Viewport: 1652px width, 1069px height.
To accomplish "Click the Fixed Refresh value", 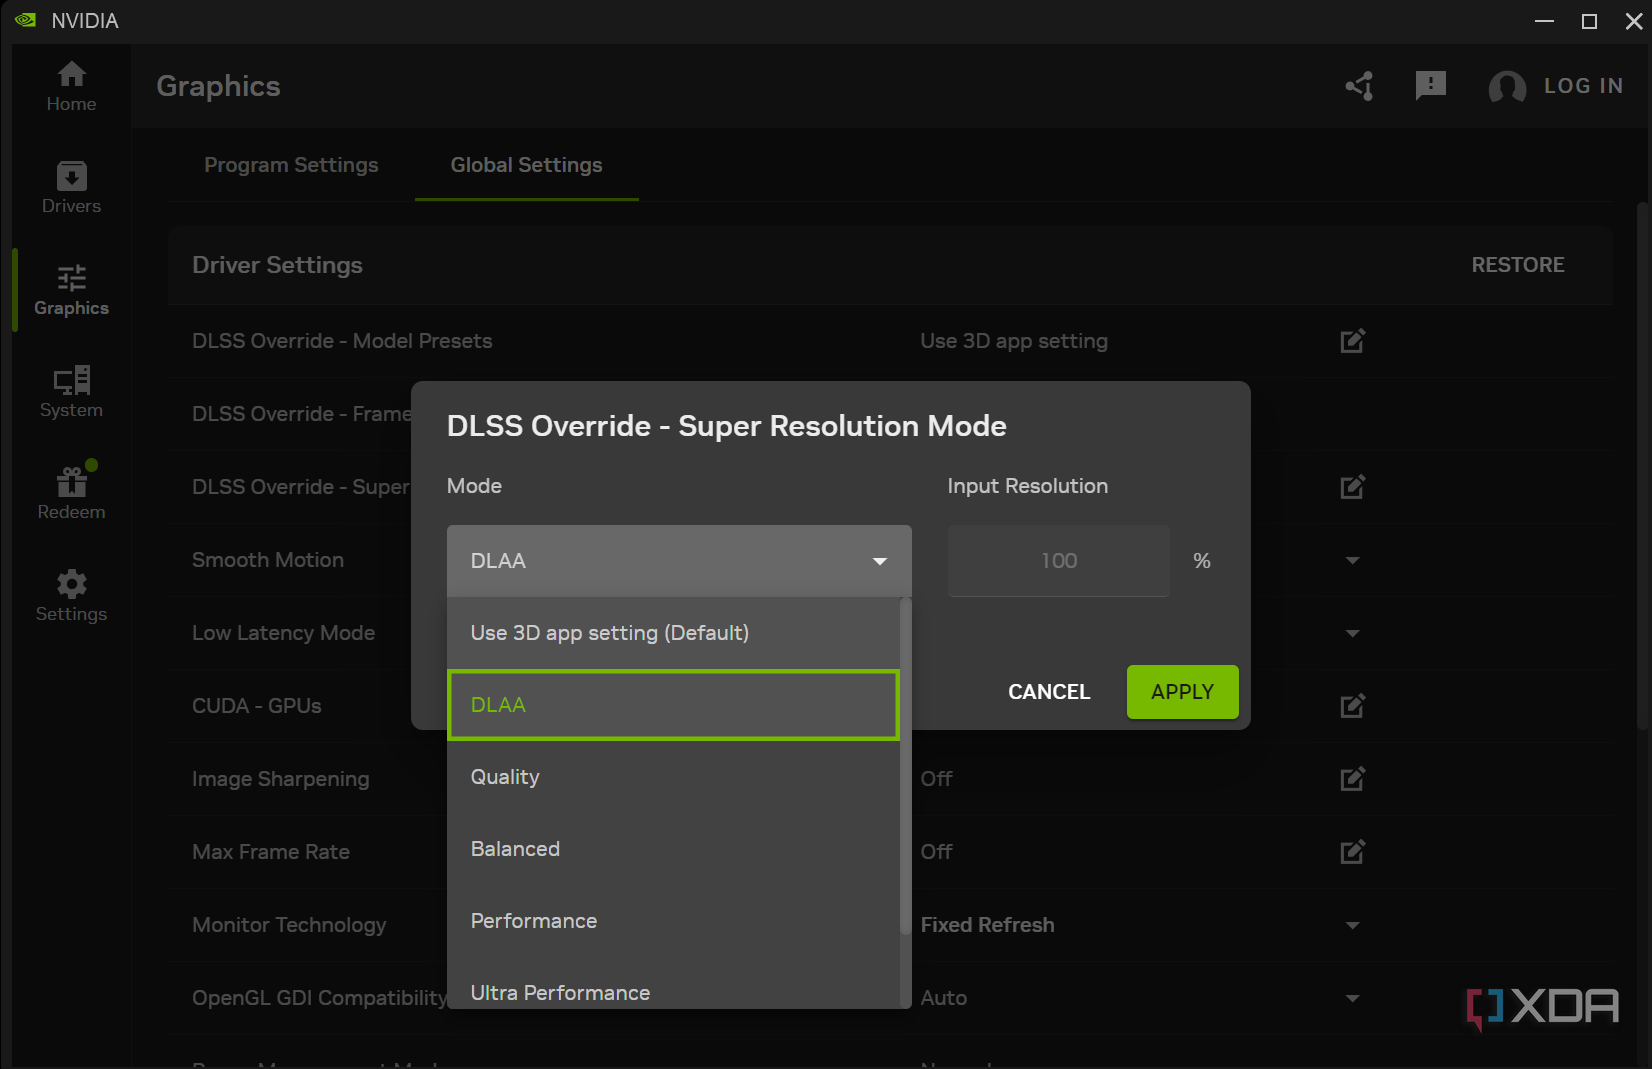I will click(x=987, y=925).
